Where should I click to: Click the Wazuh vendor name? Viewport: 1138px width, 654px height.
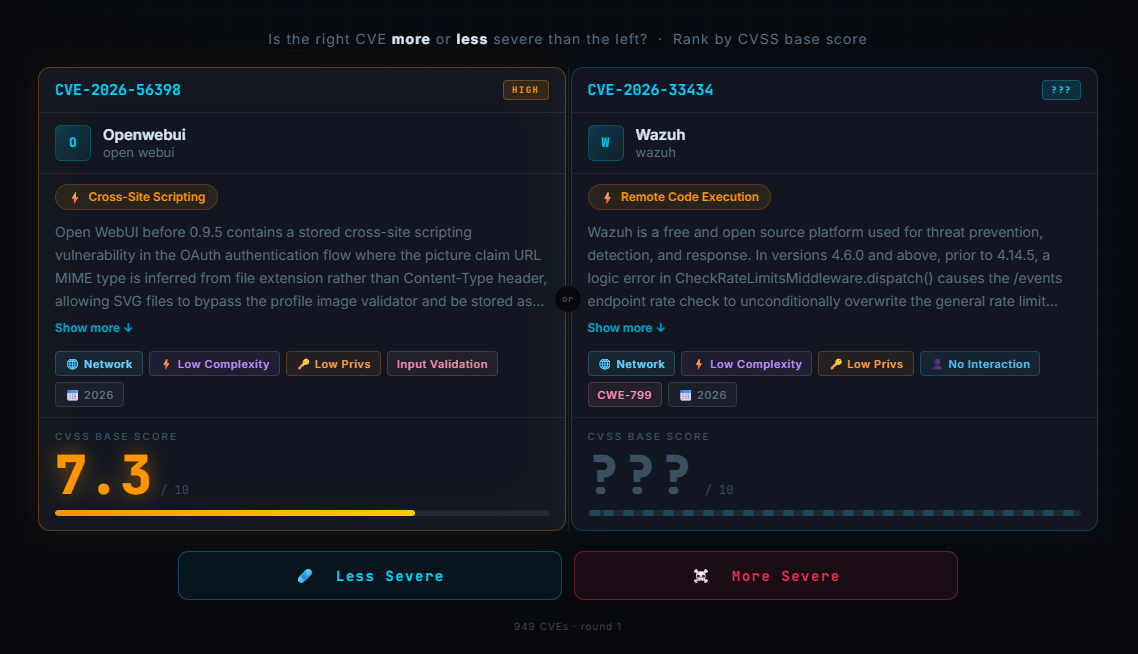click(660, 135)
